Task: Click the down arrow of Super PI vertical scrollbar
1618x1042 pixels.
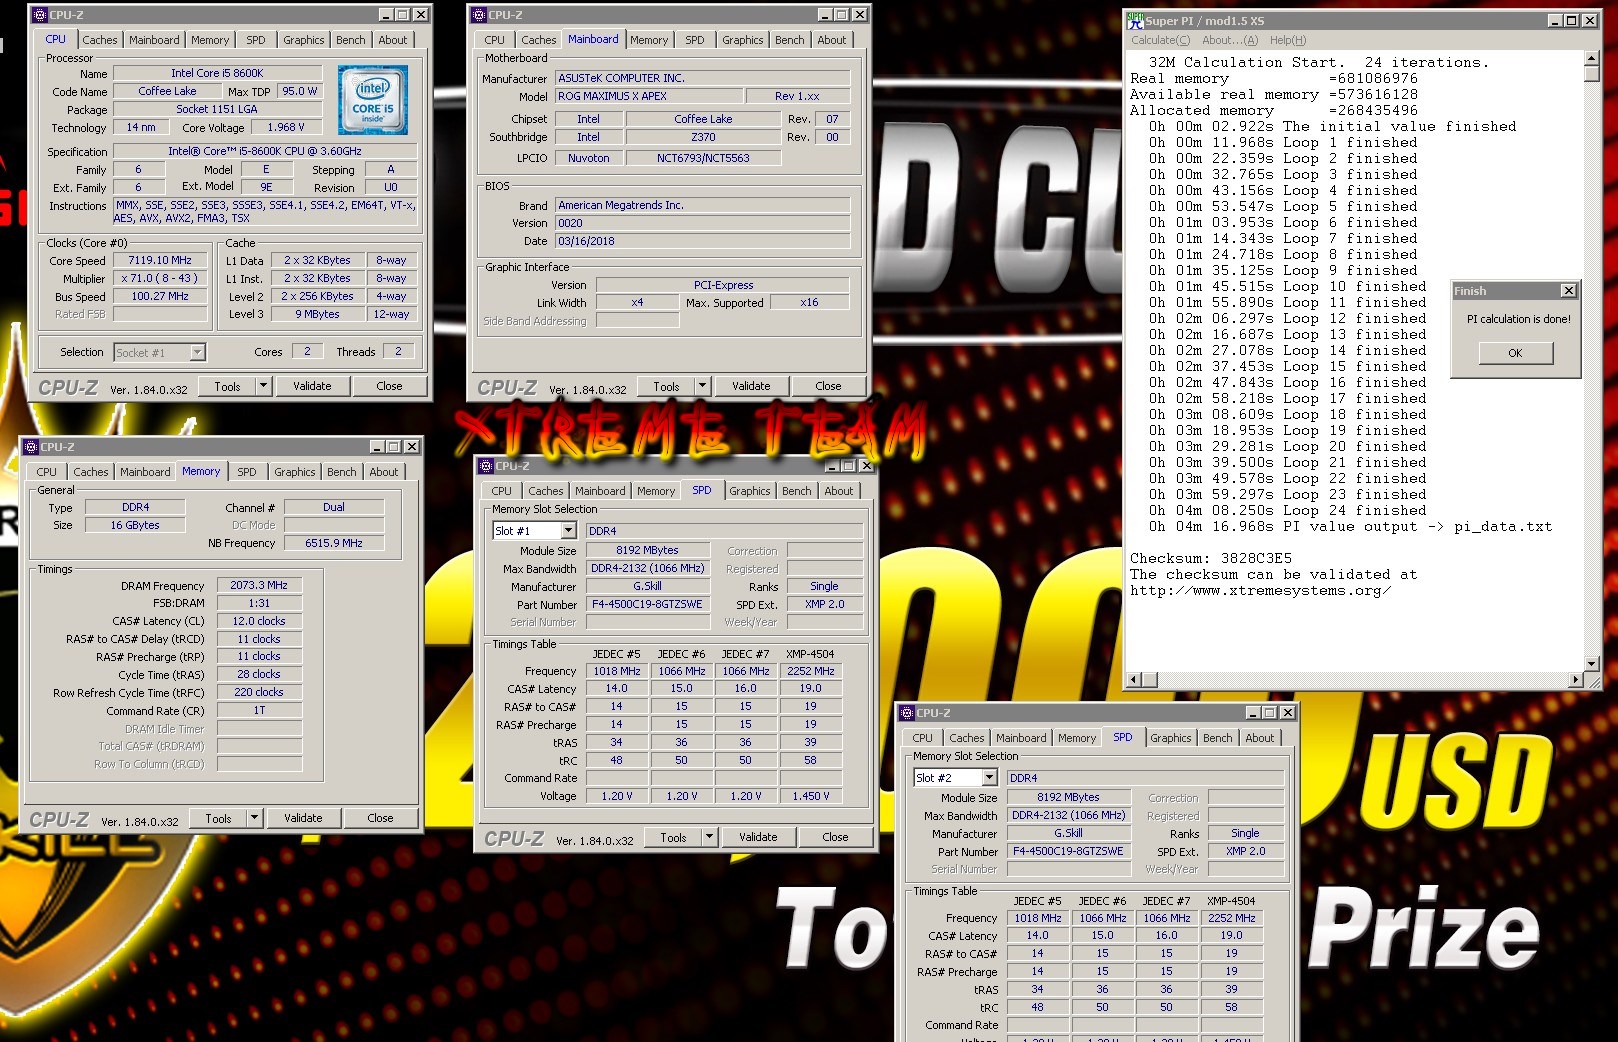Action: pyautogui.click(x=1592, y=664)
